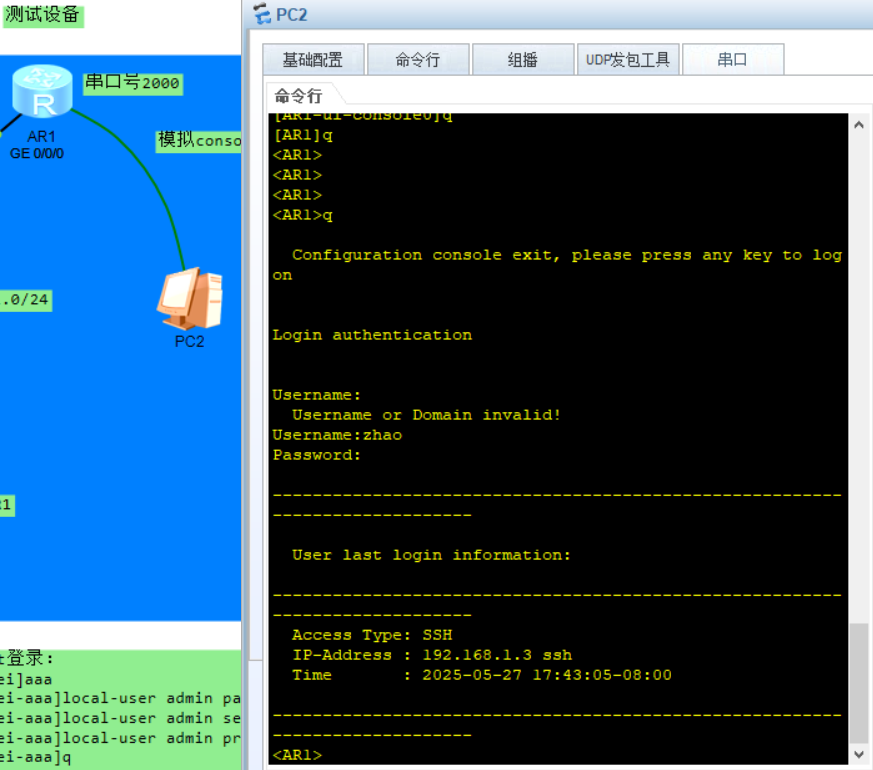
Task: Click the 测试设备 green label
Action: (43, 16)
